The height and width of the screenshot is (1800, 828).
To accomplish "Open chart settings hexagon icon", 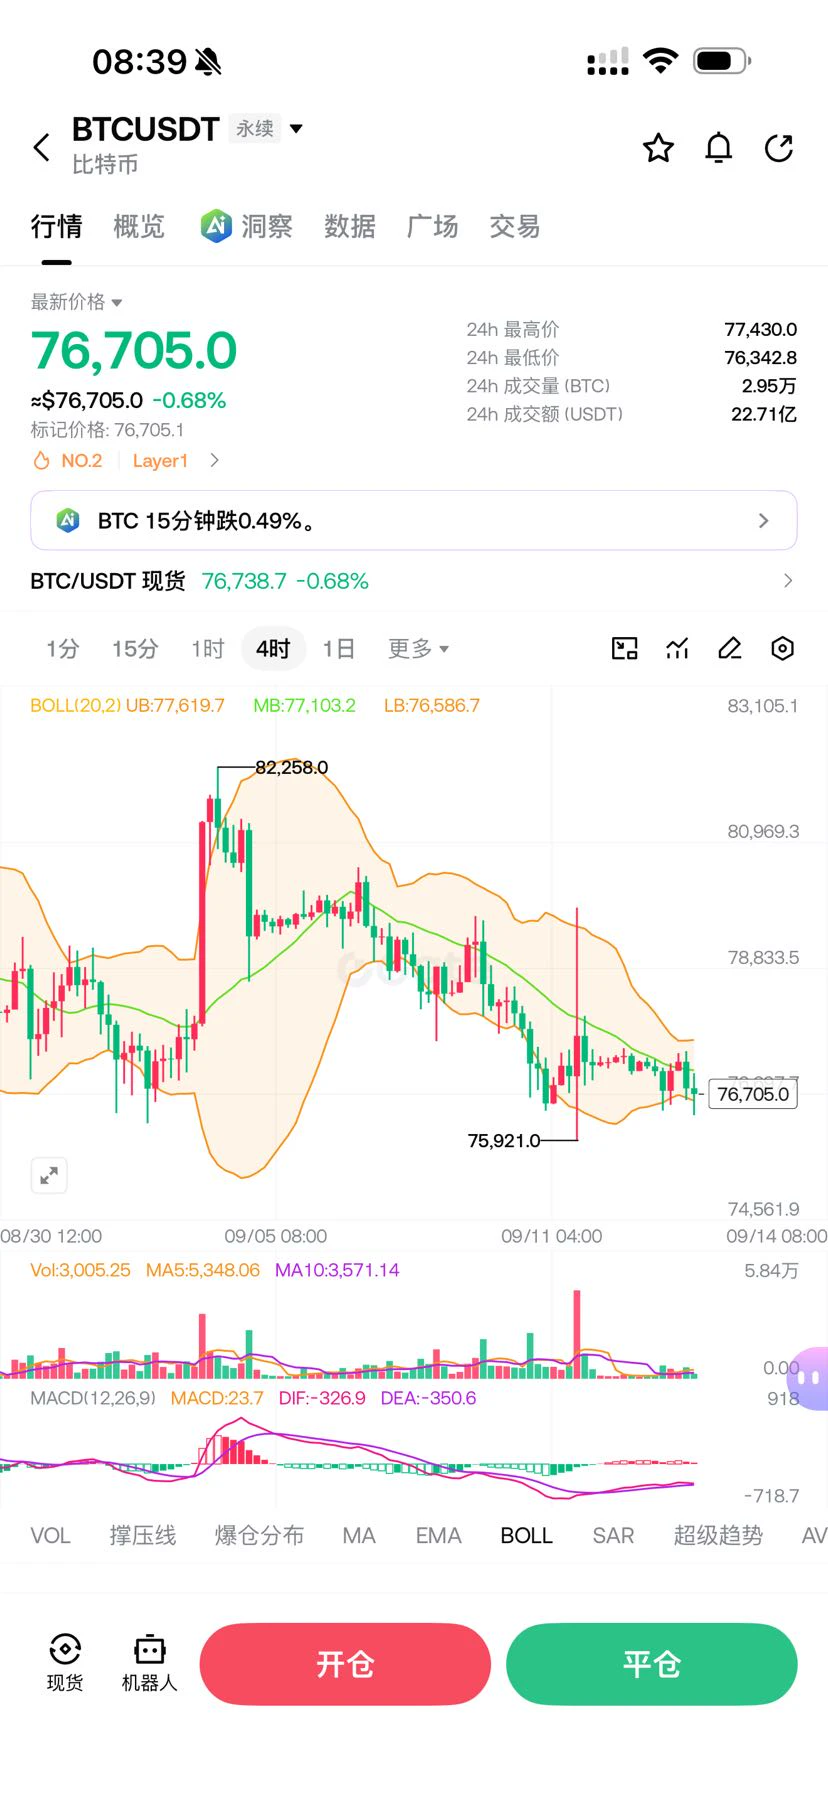I will coord(783,649).
